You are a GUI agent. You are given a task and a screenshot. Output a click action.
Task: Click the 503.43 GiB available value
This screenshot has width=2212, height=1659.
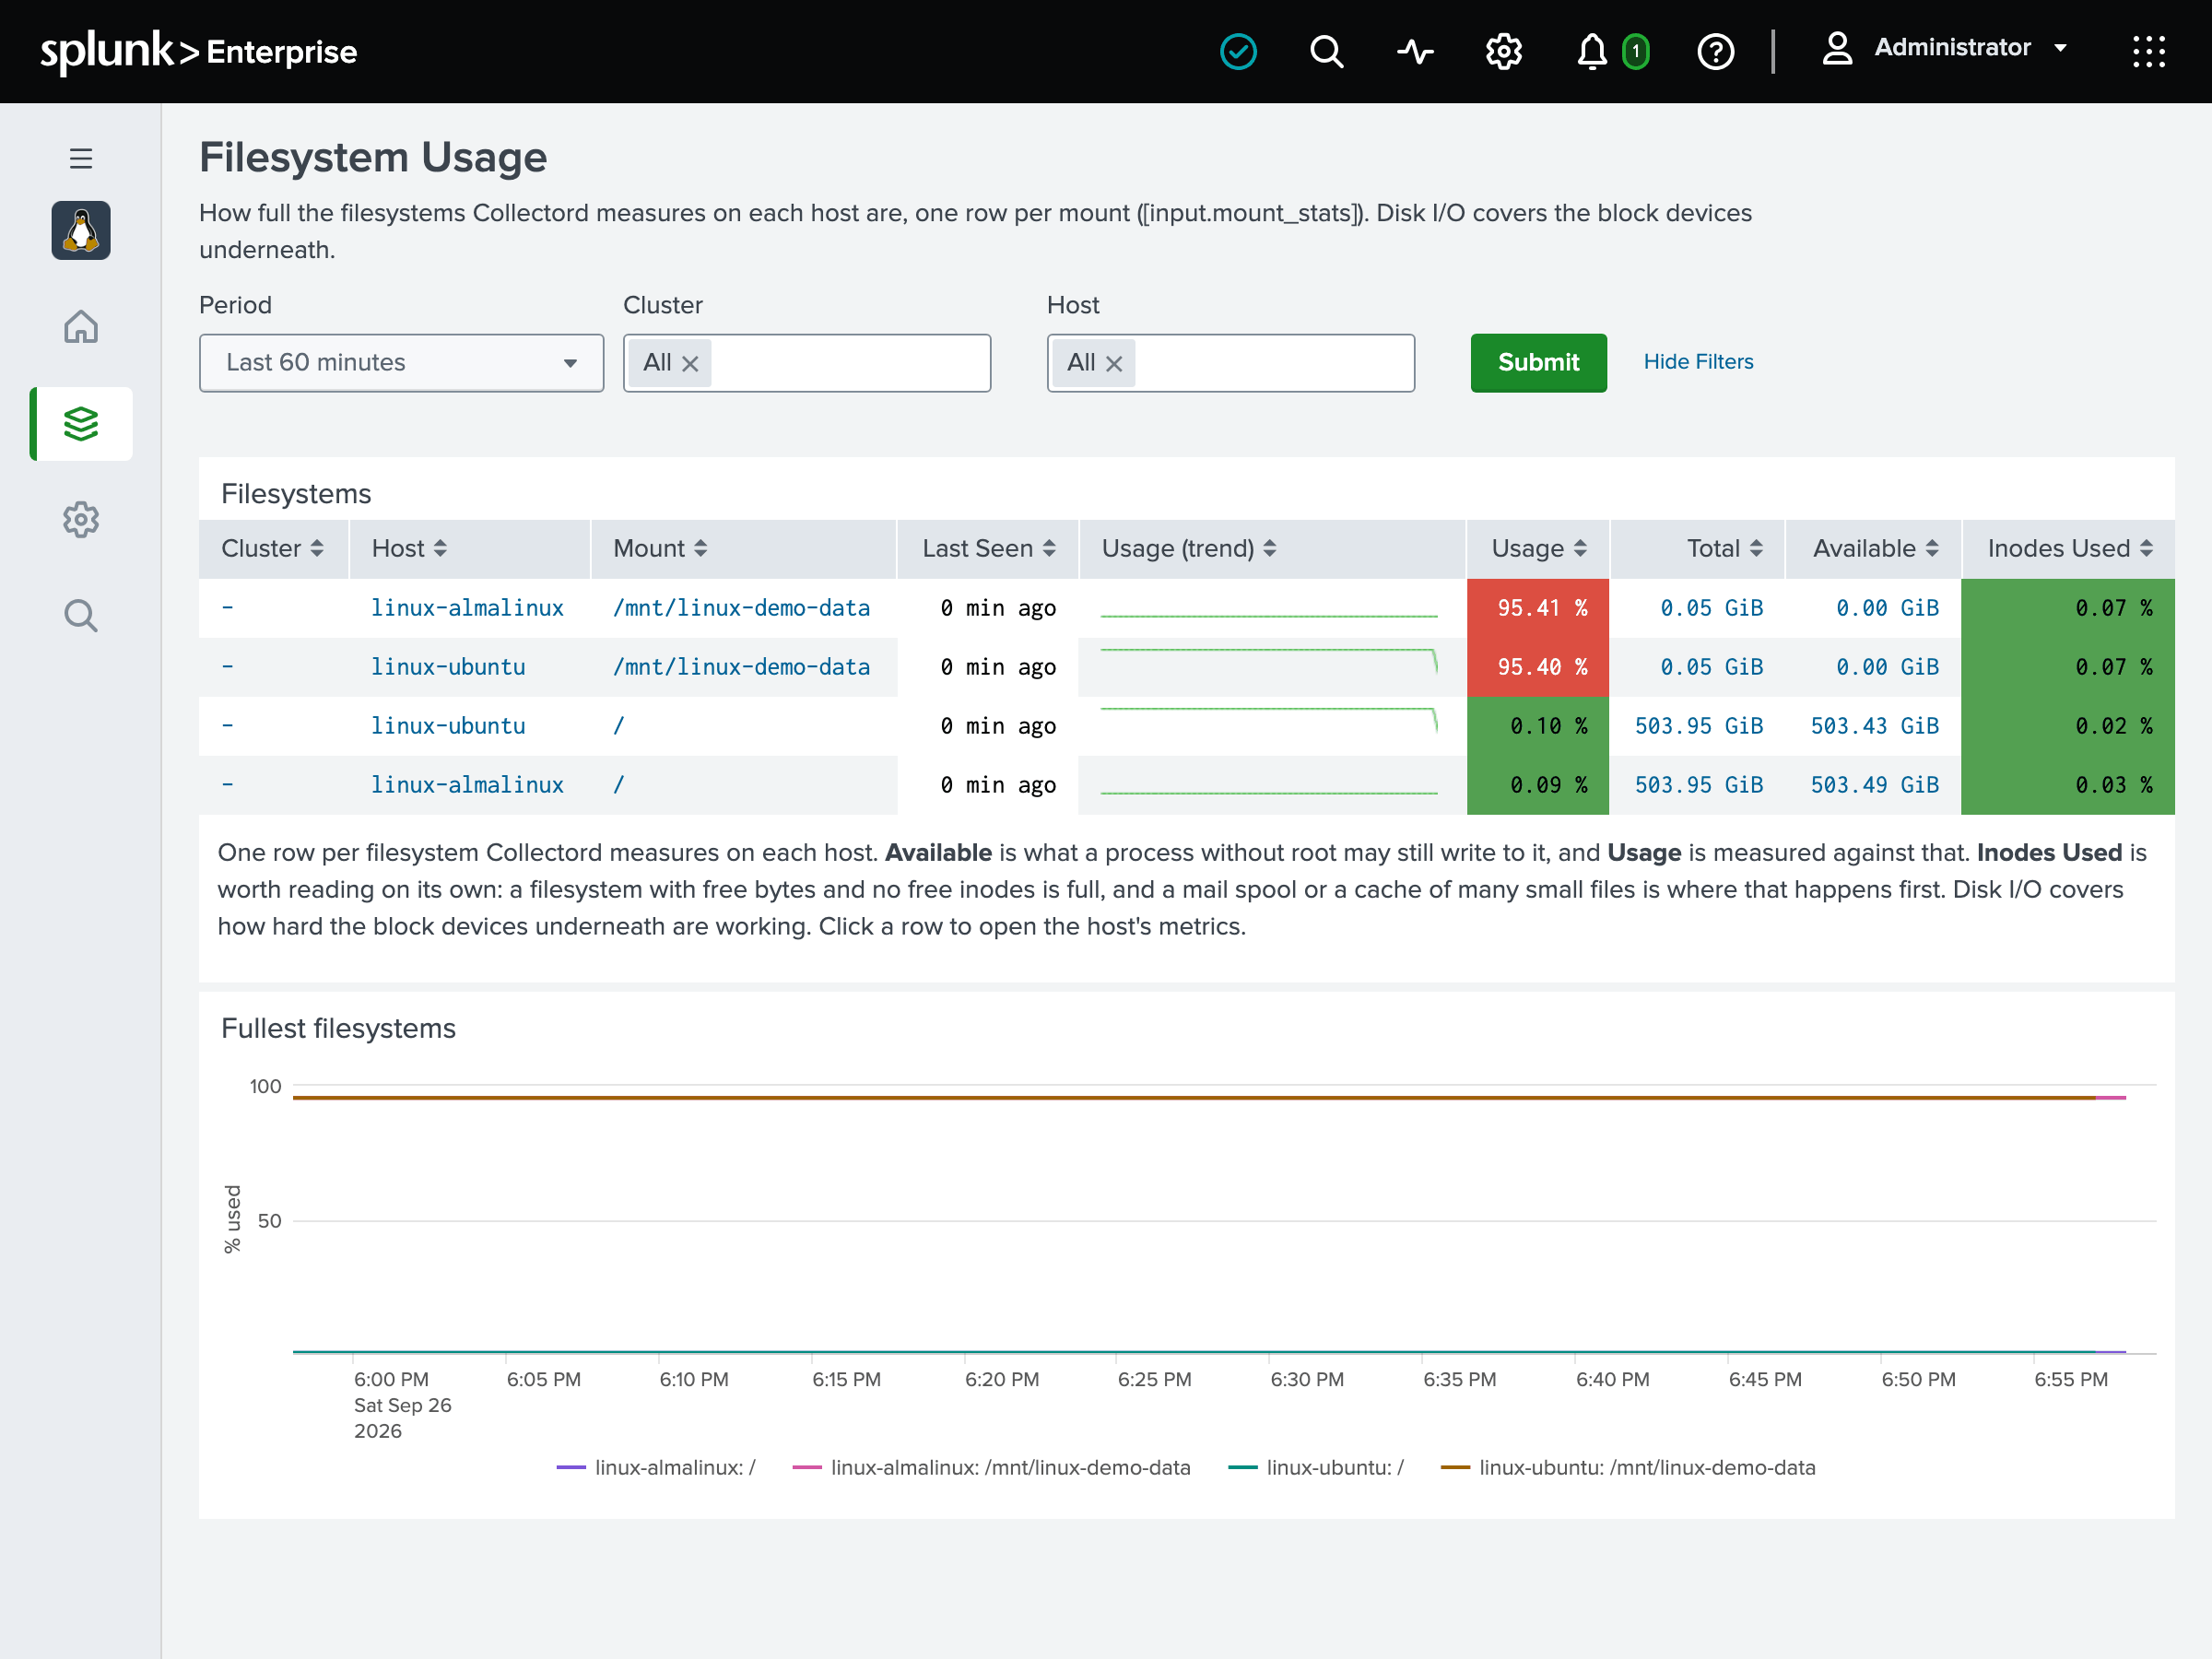(1874, 726)
